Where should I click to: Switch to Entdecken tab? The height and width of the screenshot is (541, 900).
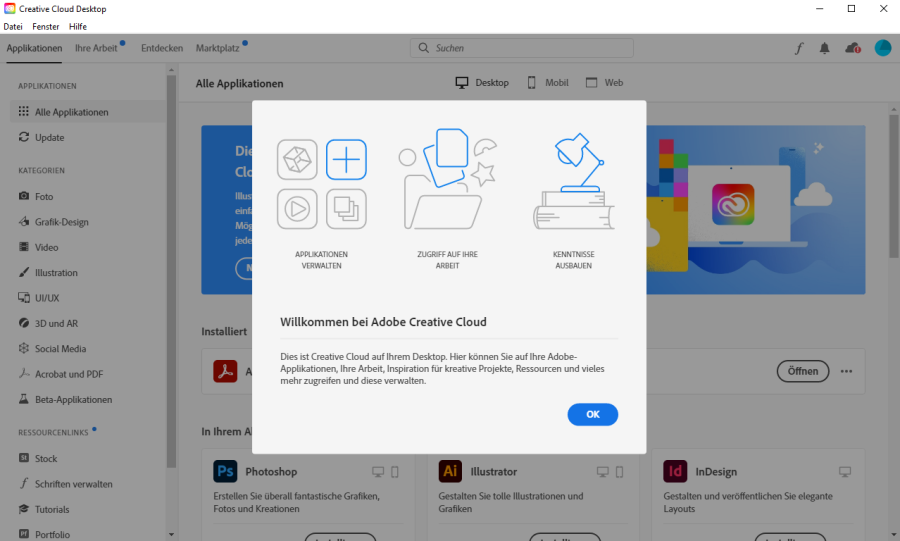(x=162, y=48)
